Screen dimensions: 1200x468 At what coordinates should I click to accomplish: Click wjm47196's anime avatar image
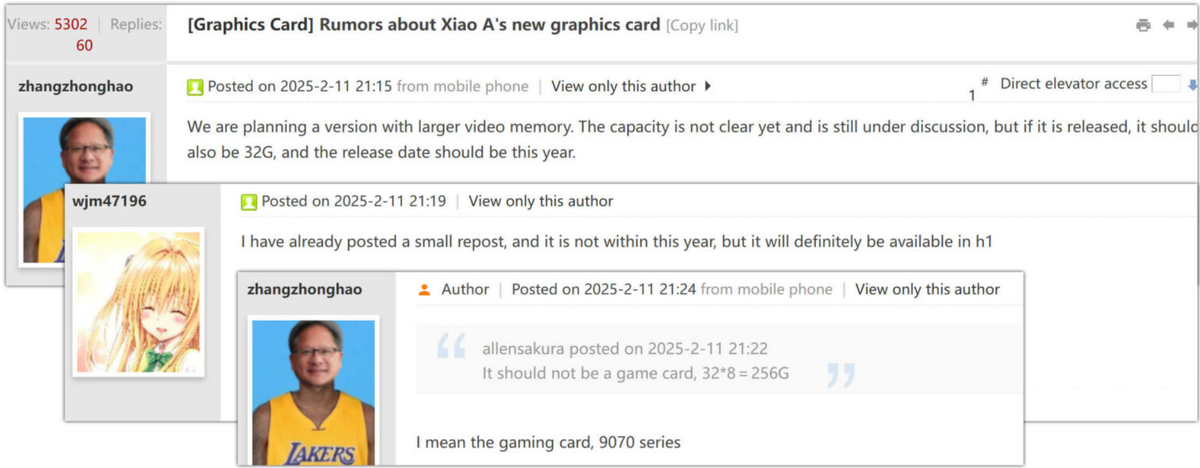140,302
